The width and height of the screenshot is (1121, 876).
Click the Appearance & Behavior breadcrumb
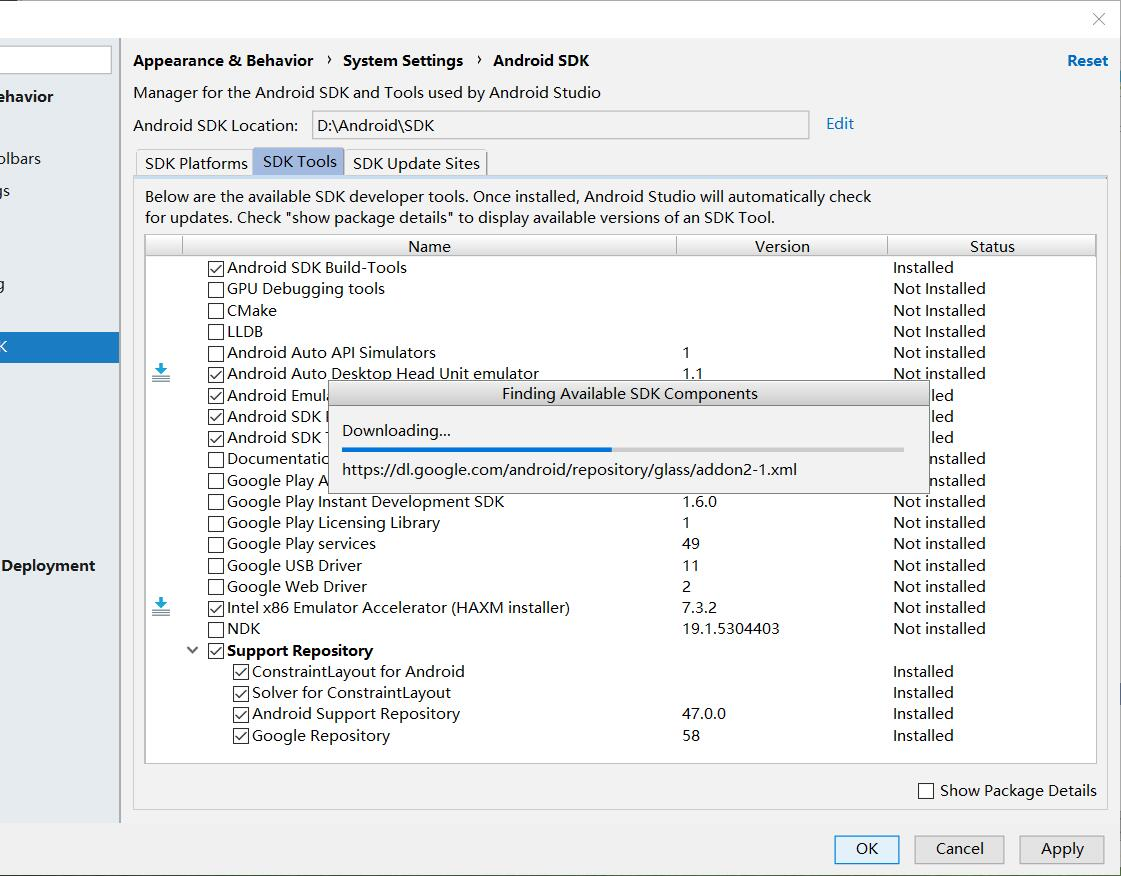(x=223, y=61)
